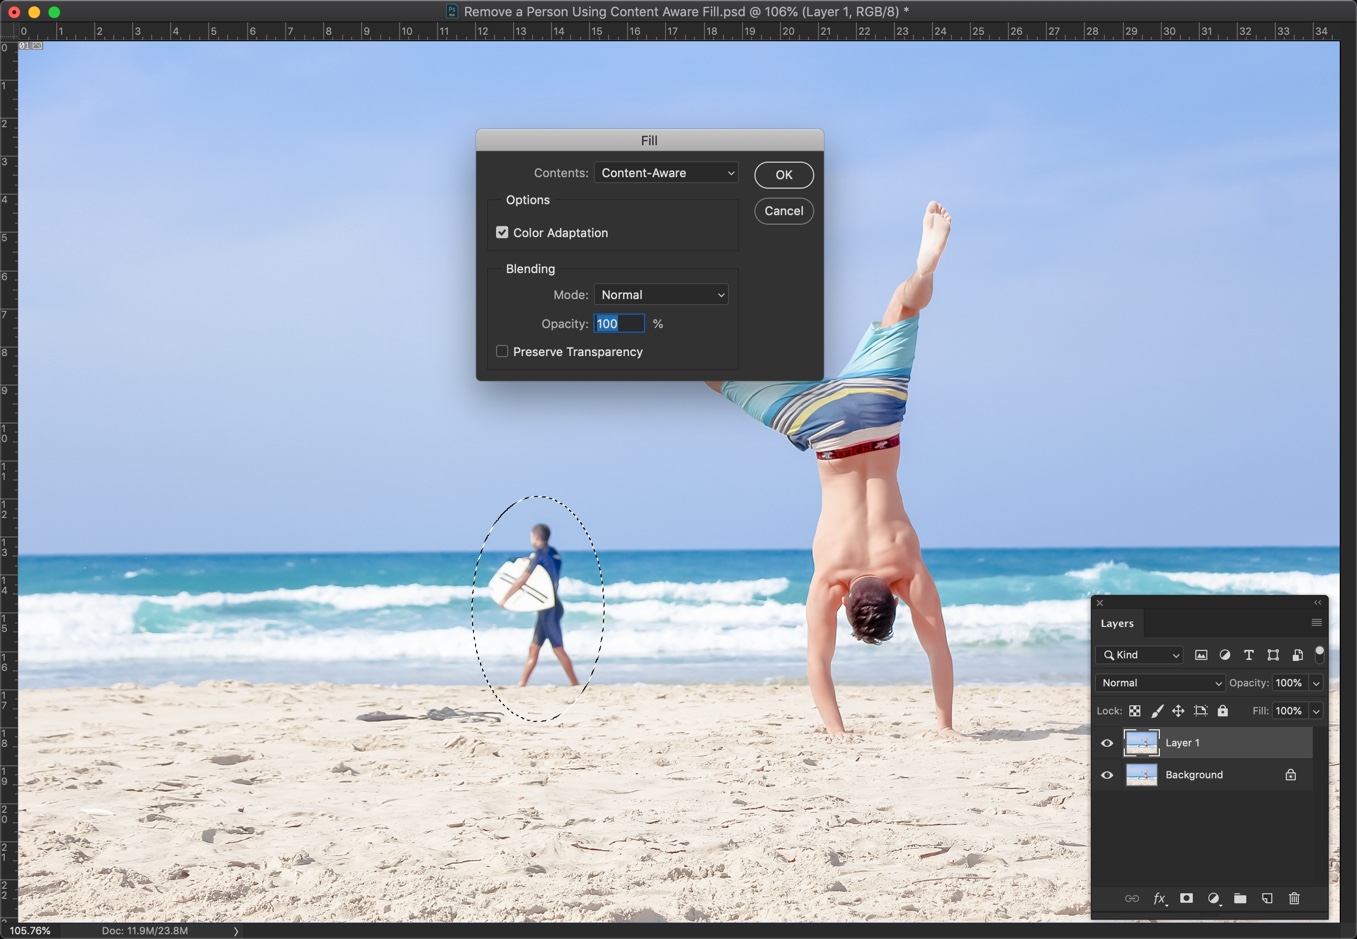Open the Kind filter dropdown in Layers

1140,655
